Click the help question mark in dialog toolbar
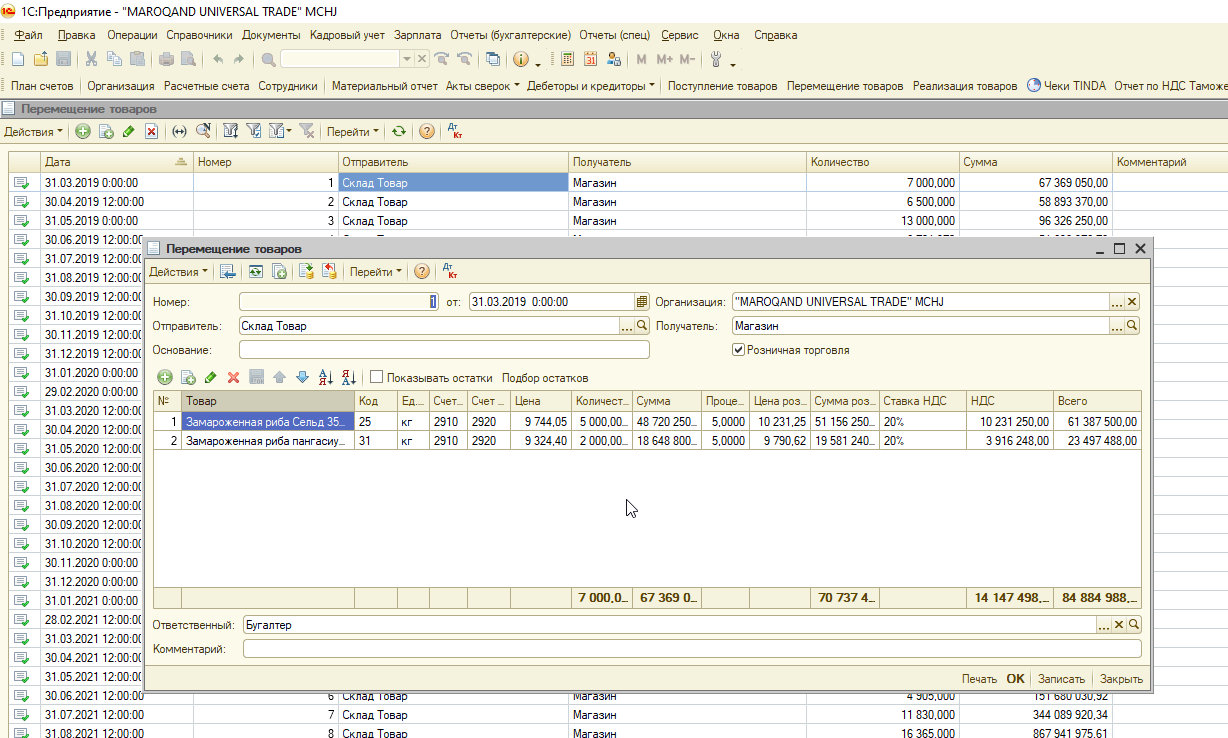1228x738 pixels. coord(422,271)
